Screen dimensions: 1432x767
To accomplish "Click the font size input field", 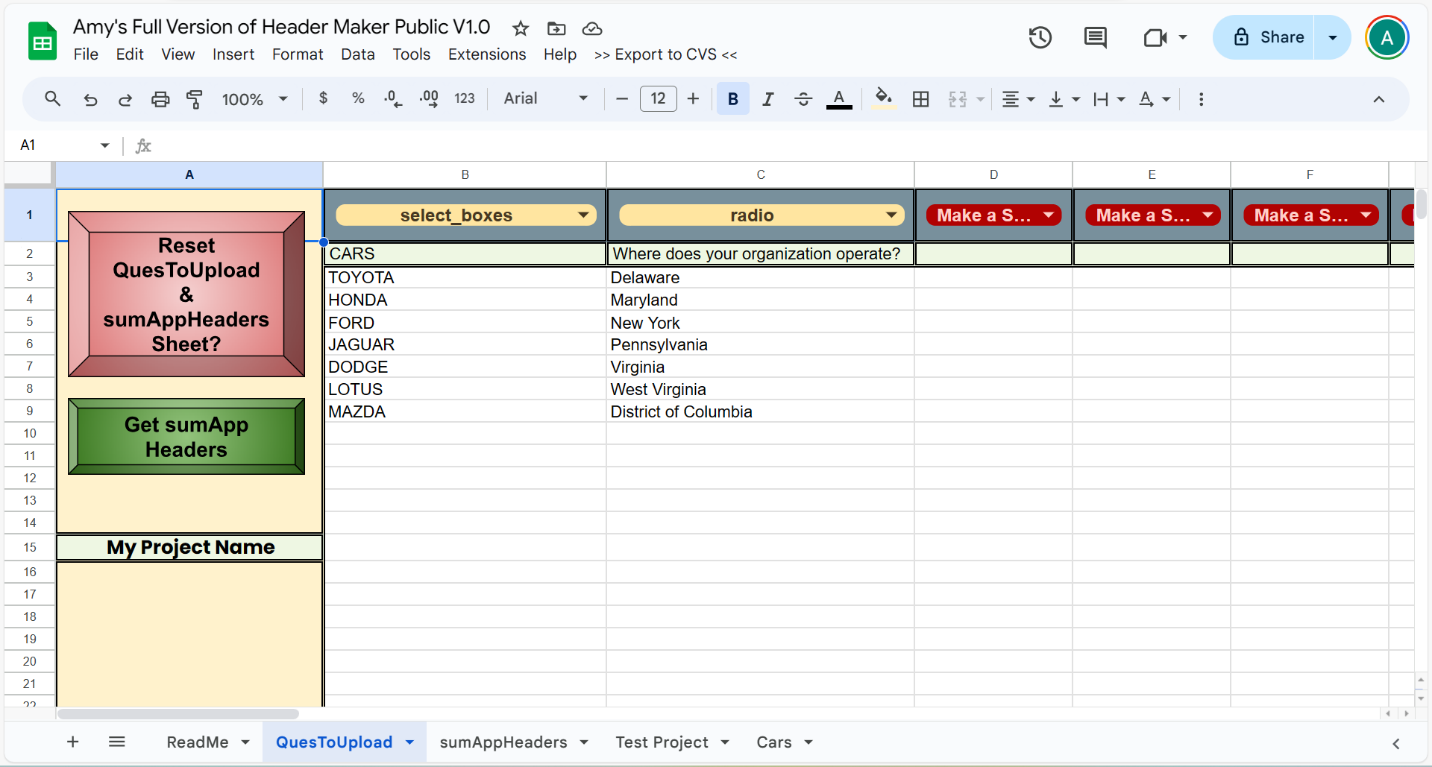I will click(x=658, y=99).
